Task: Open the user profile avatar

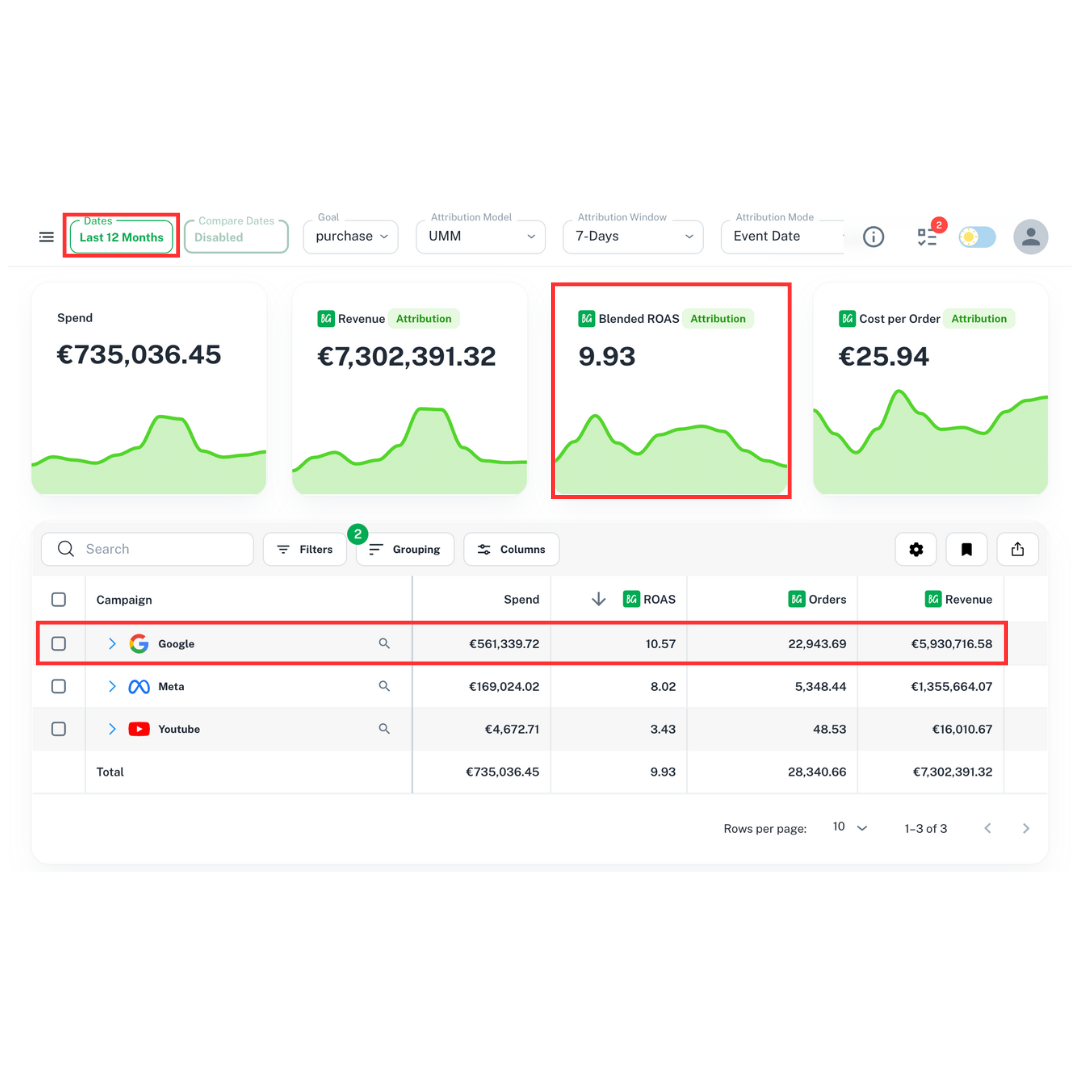Action: point(1030,237)
